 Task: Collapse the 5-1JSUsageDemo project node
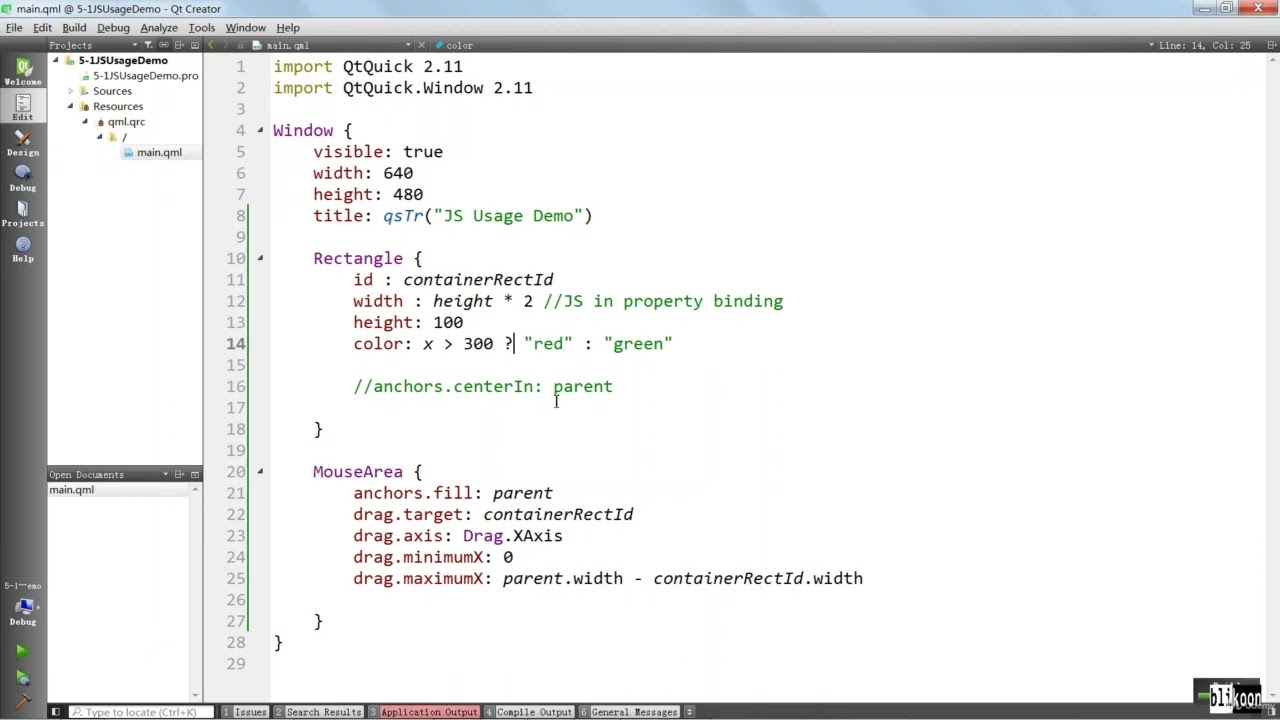57,60
